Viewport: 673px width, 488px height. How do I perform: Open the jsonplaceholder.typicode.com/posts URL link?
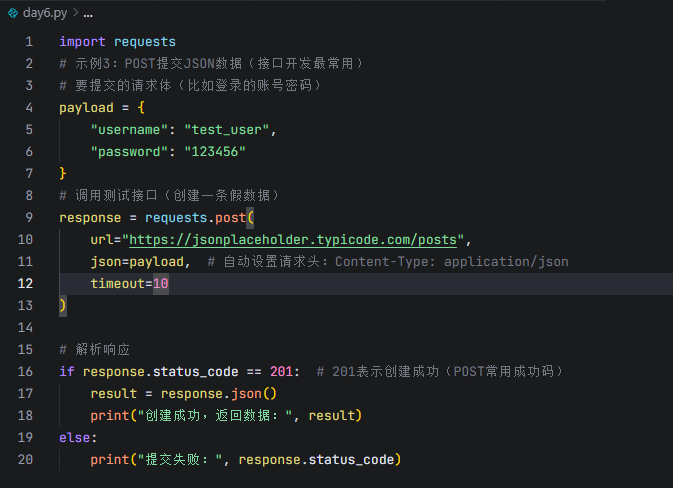coord(293,239)
